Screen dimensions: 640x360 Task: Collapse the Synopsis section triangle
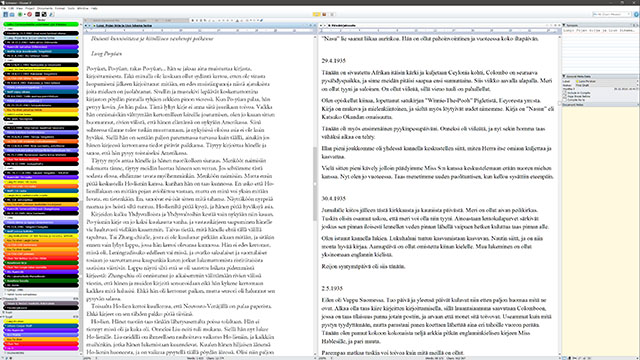[564, 25]
